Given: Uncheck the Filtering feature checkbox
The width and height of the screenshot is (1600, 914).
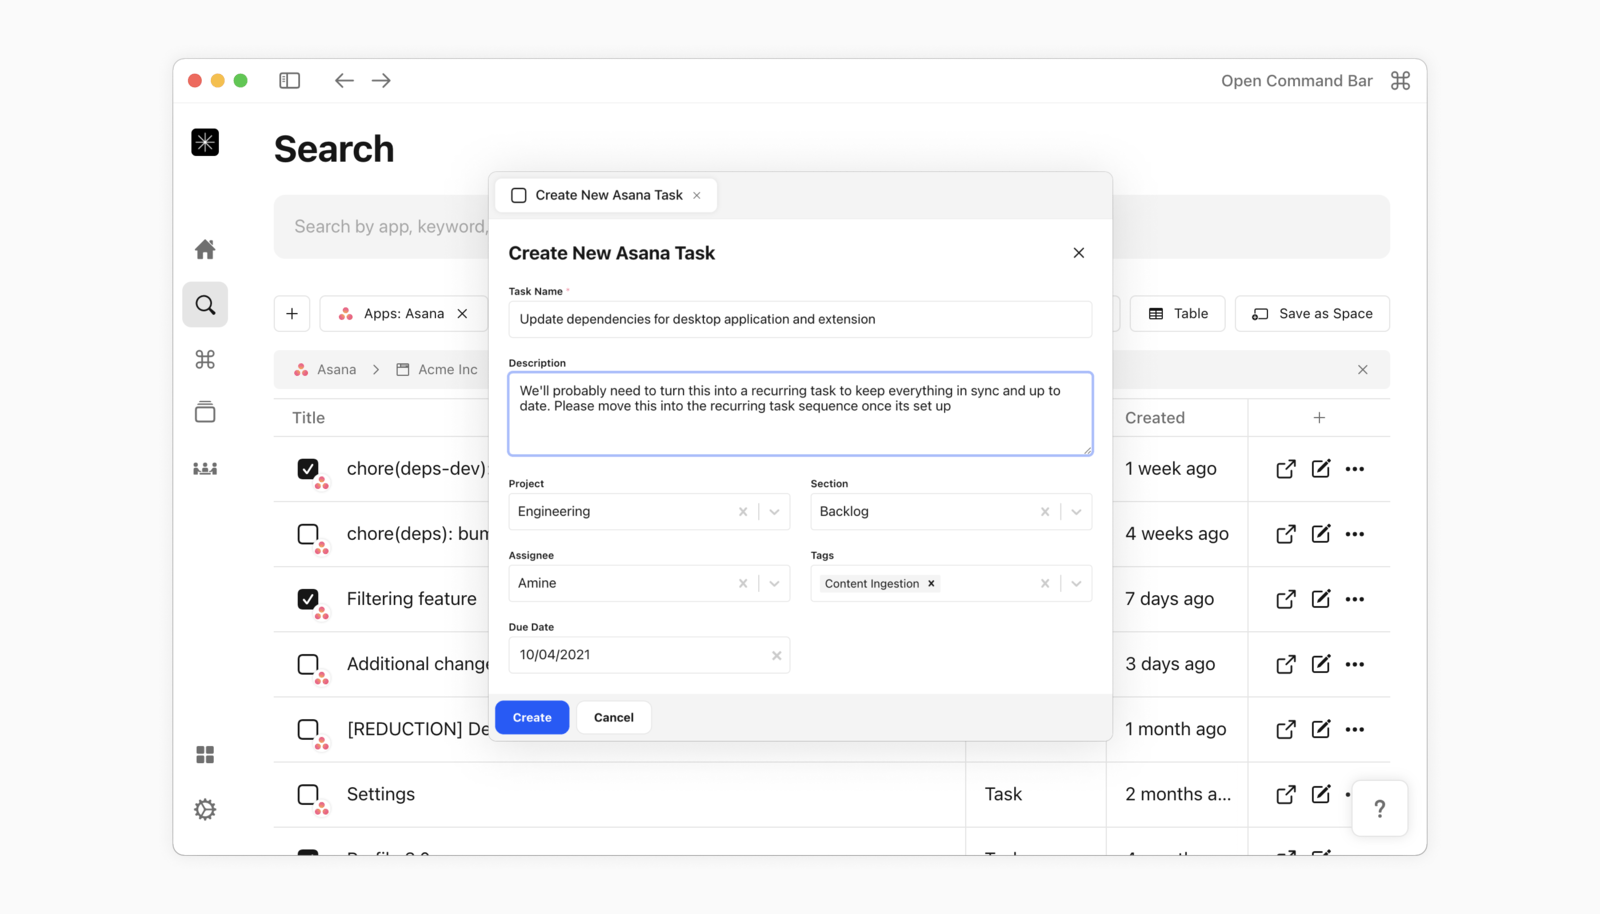Looking at the screenshot, I should coord(308,599).
